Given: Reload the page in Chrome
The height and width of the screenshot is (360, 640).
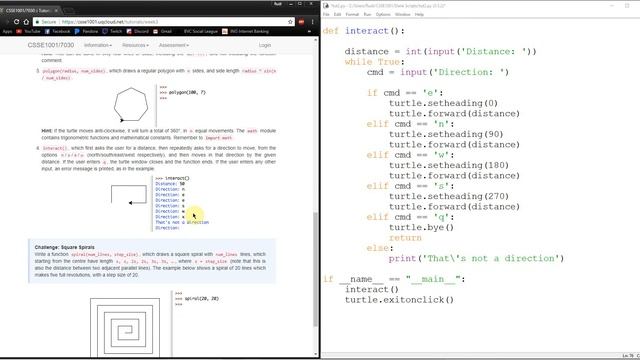Looking at the screenshot, I should click(16, 22).
